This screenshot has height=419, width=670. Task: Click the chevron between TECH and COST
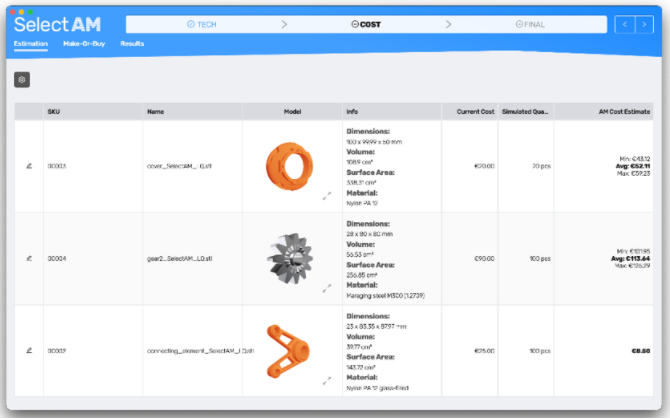coord(284,24)
